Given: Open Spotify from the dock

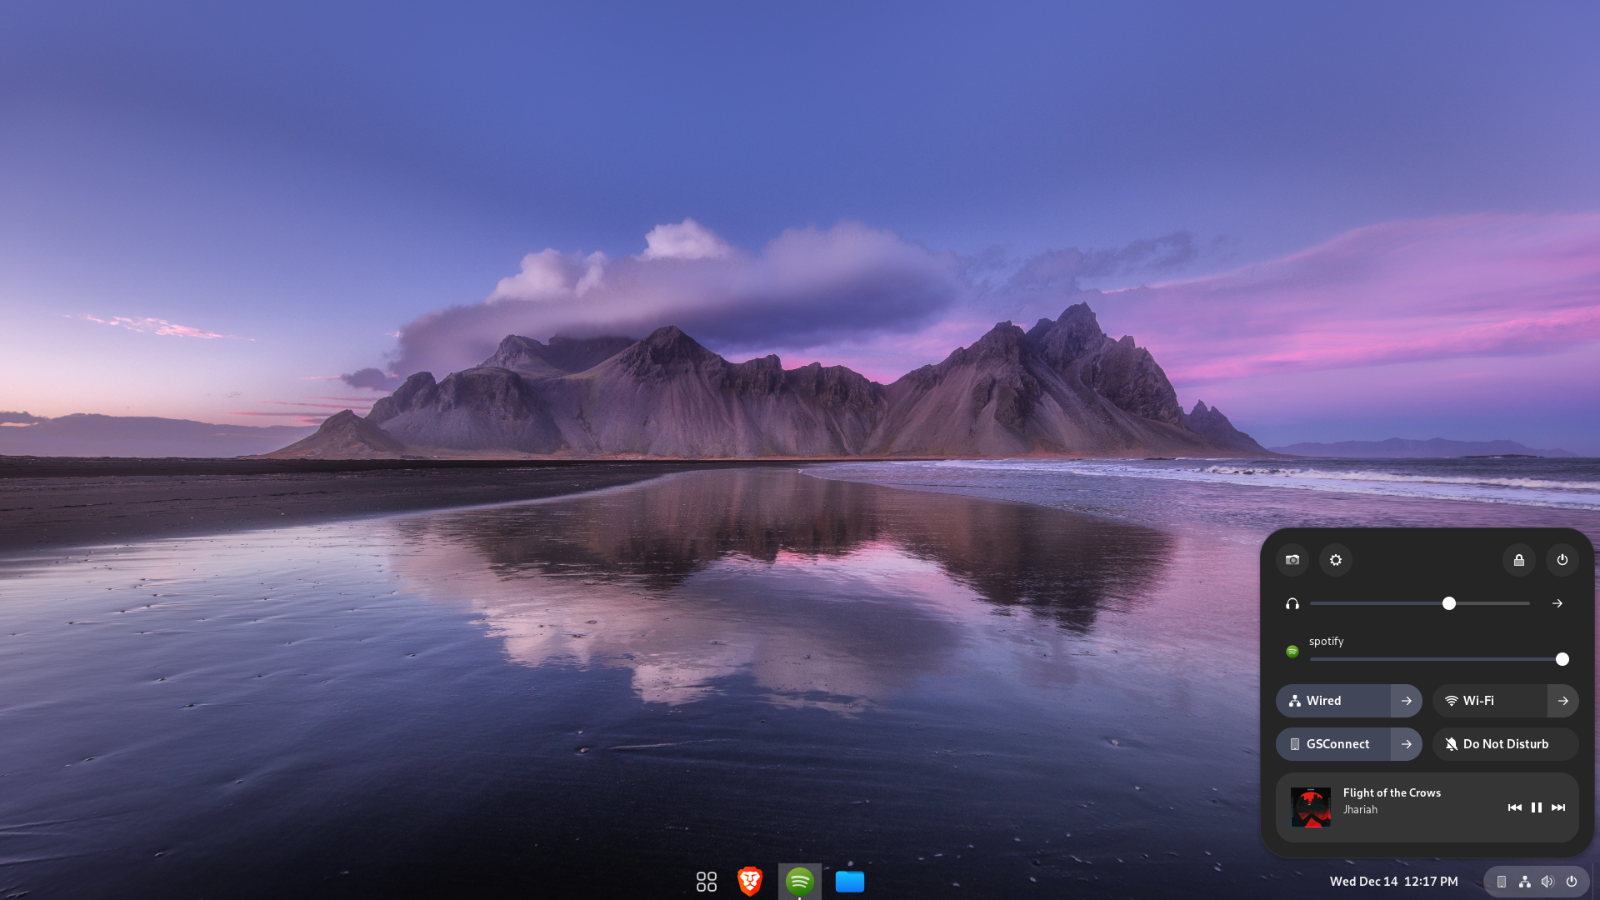Looking at the screenshot, I should coord(800,881).
